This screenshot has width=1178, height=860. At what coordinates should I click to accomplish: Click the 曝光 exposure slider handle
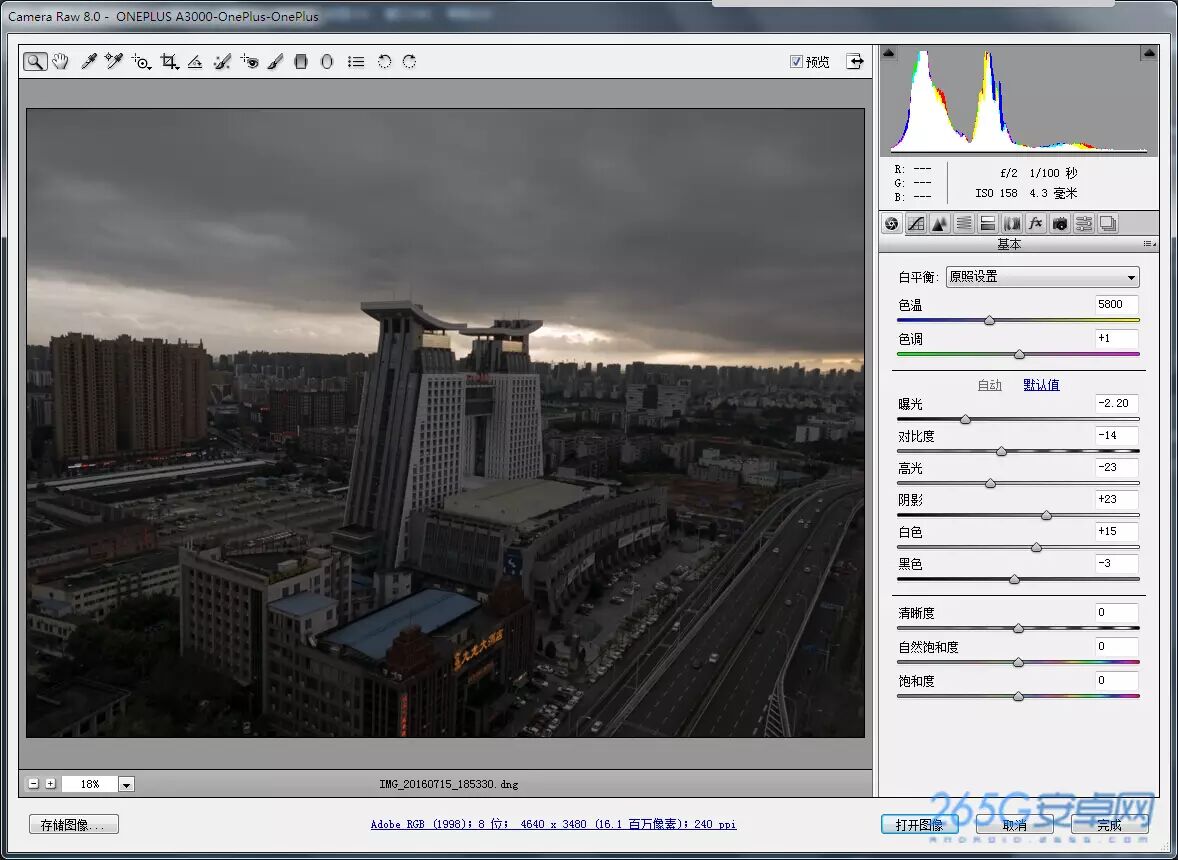click(965, 419)
